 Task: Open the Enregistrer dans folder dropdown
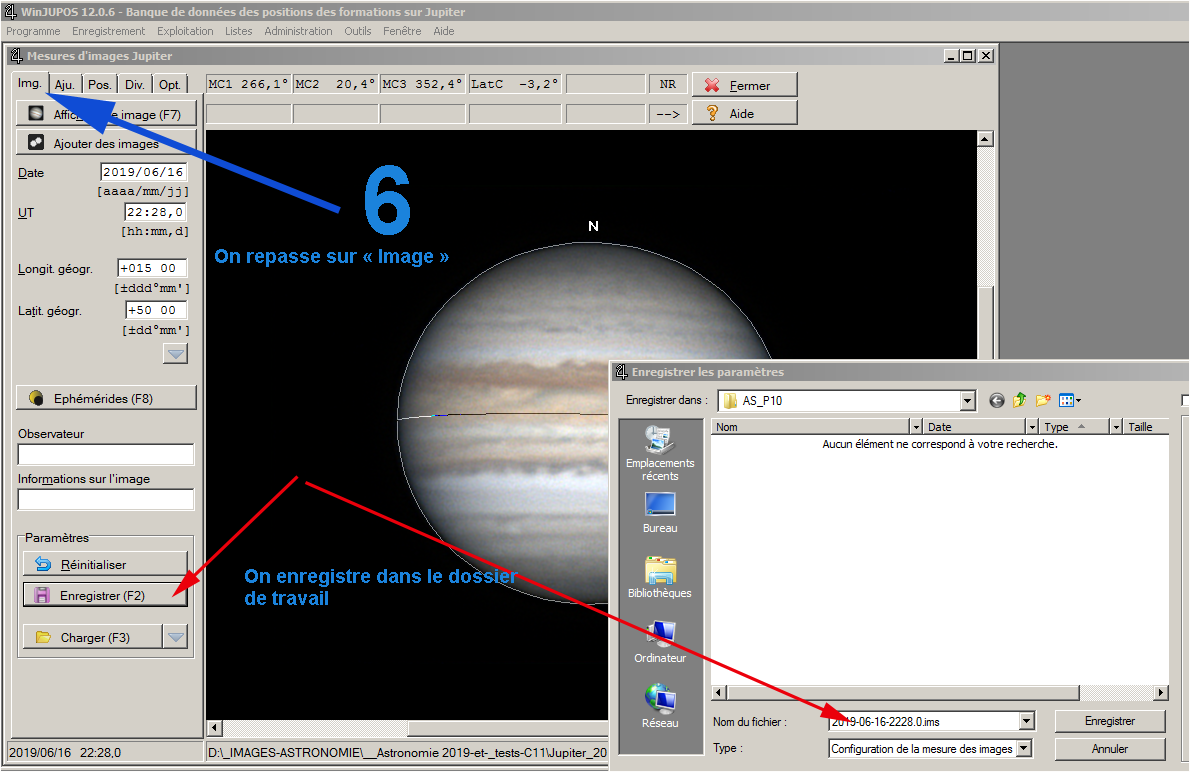coord(968,400)
